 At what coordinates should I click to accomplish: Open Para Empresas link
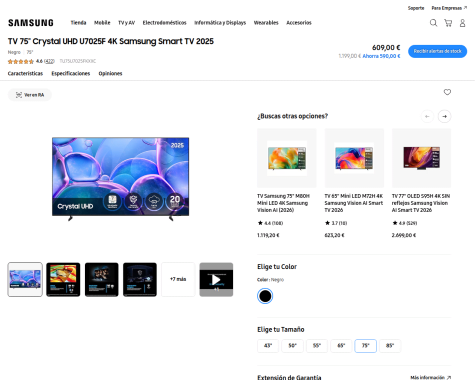coord(449,8)
